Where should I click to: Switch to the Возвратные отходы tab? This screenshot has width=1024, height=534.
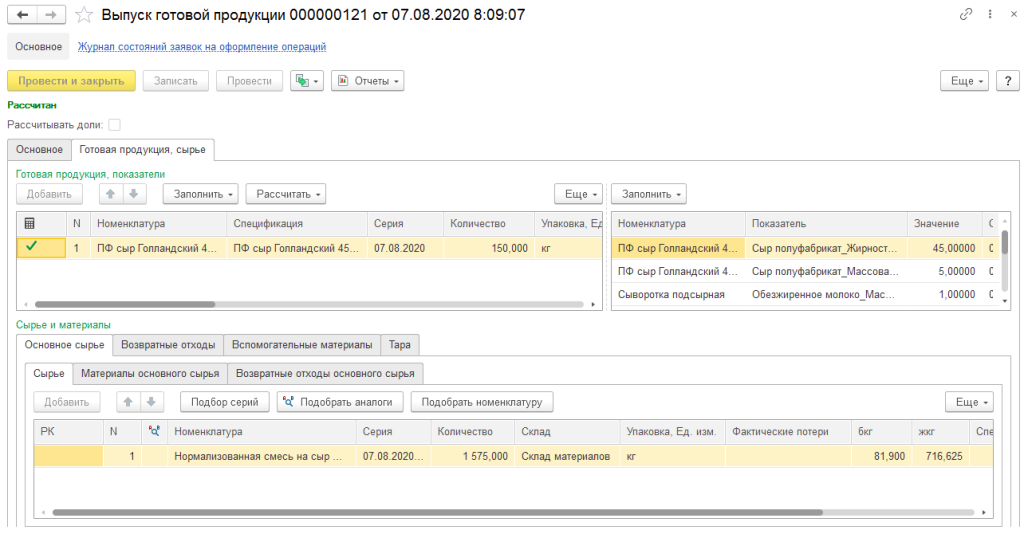coord(167,345)
